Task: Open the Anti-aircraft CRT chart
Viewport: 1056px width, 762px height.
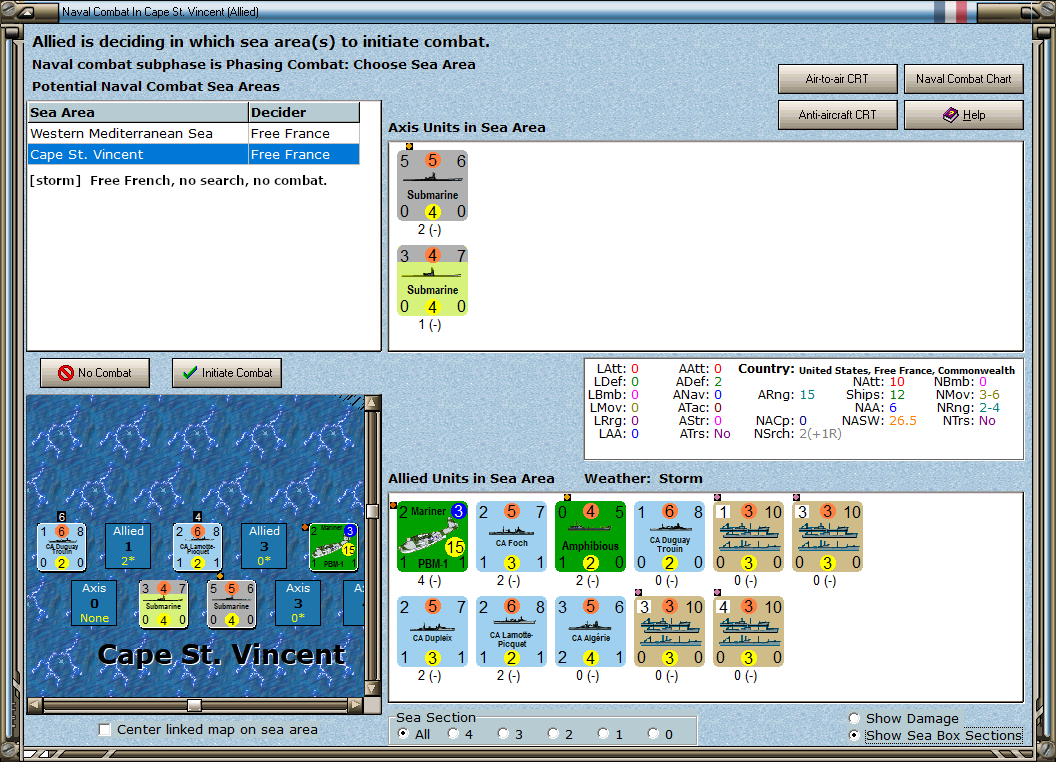Action: (837, 115)
